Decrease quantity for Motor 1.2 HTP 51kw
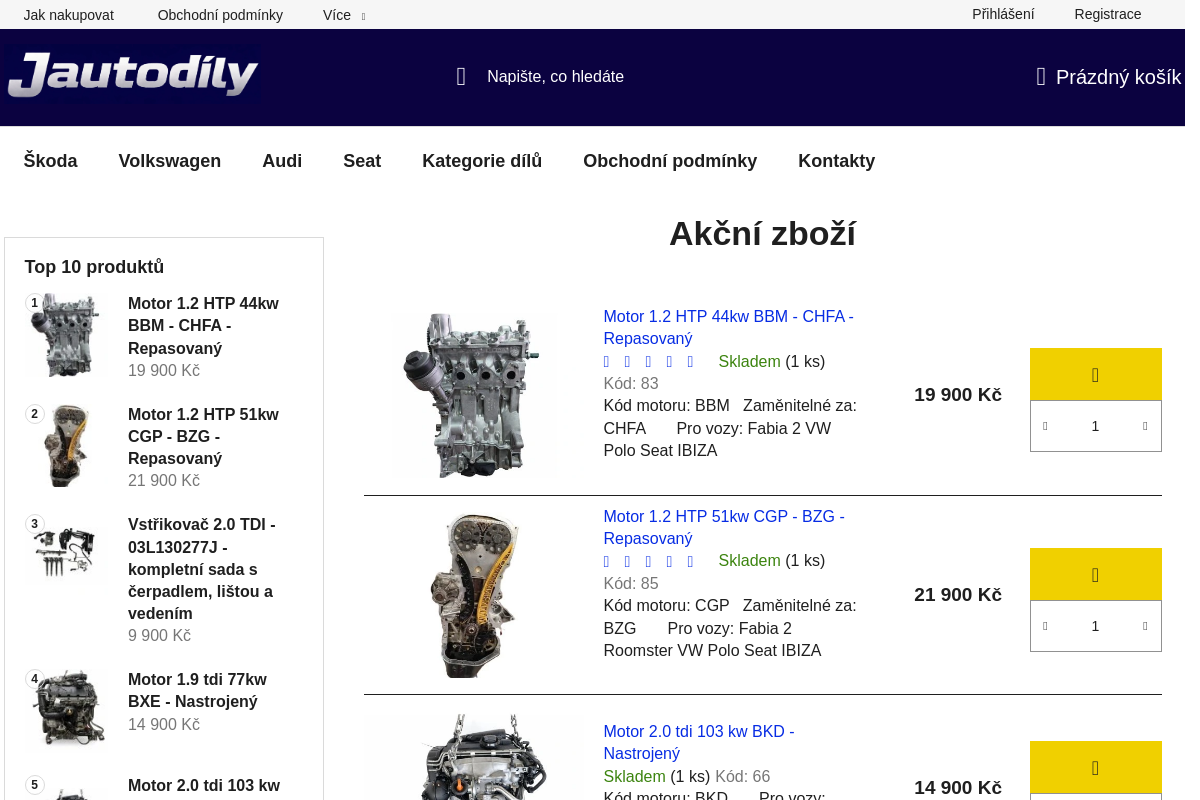Screen dimensions: 1200x800 coord(1045,626)
